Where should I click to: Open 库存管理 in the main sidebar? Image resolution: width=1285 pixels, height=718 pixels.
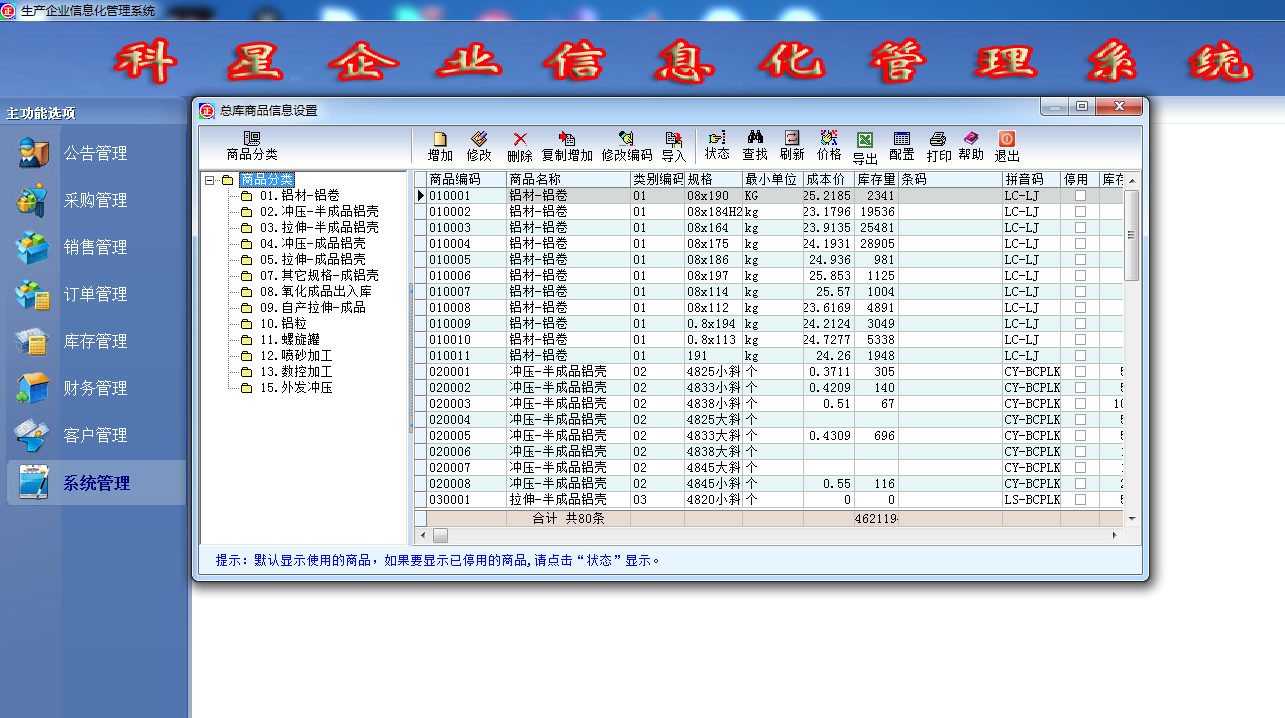coord(95,342)
